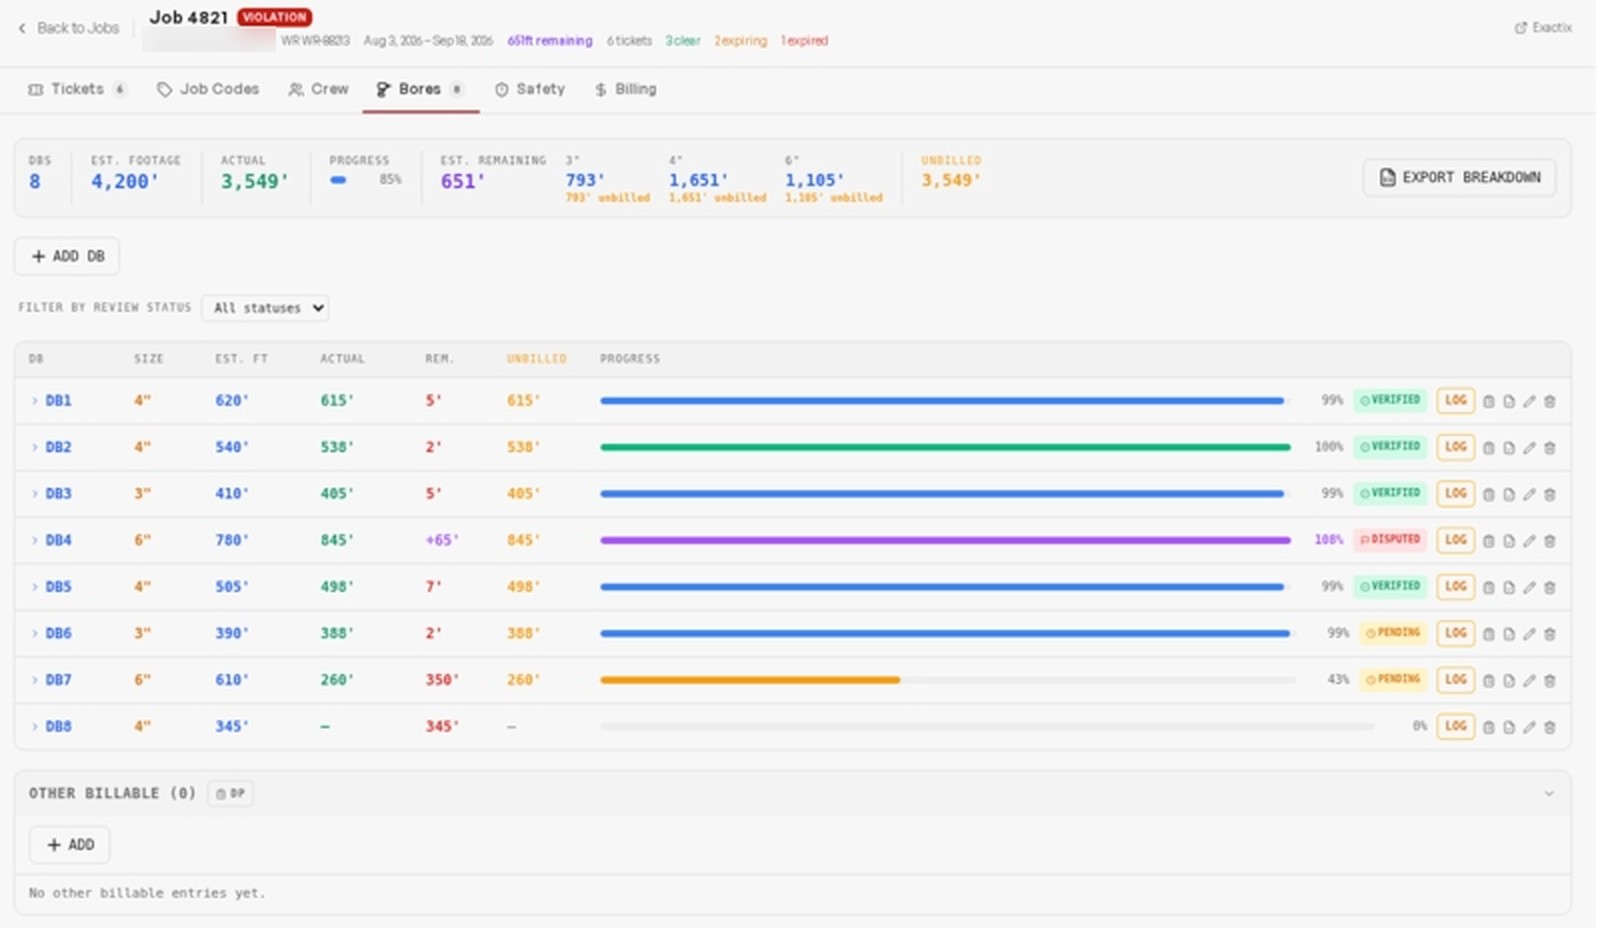The width and height of the screenshot is (1604, 928).
Task: Edit DB3 with the pencil icon
Action: 1529,494
